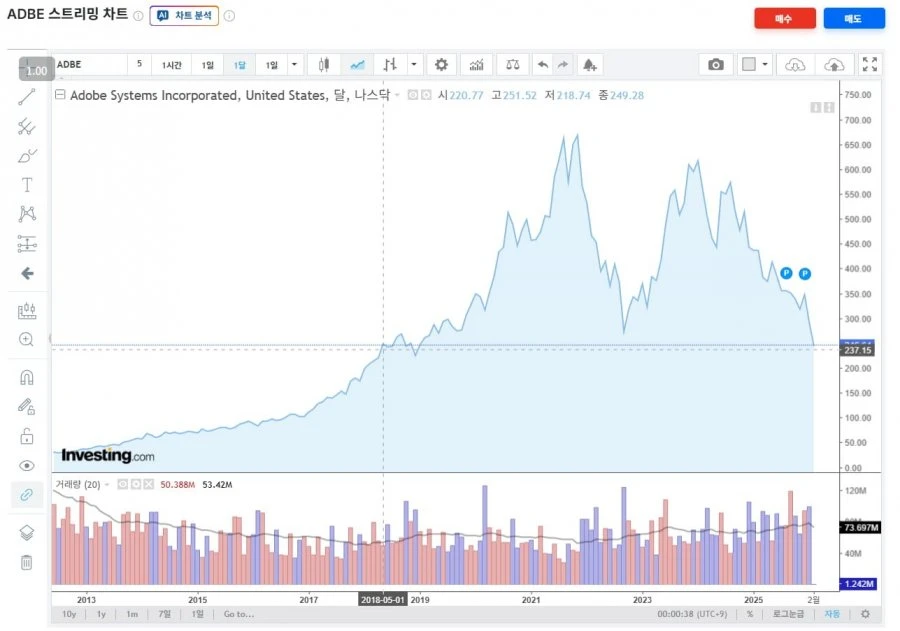Open the info icon beside chart title
The height and width of the screenshot is (631, 900).
[138, 16]
